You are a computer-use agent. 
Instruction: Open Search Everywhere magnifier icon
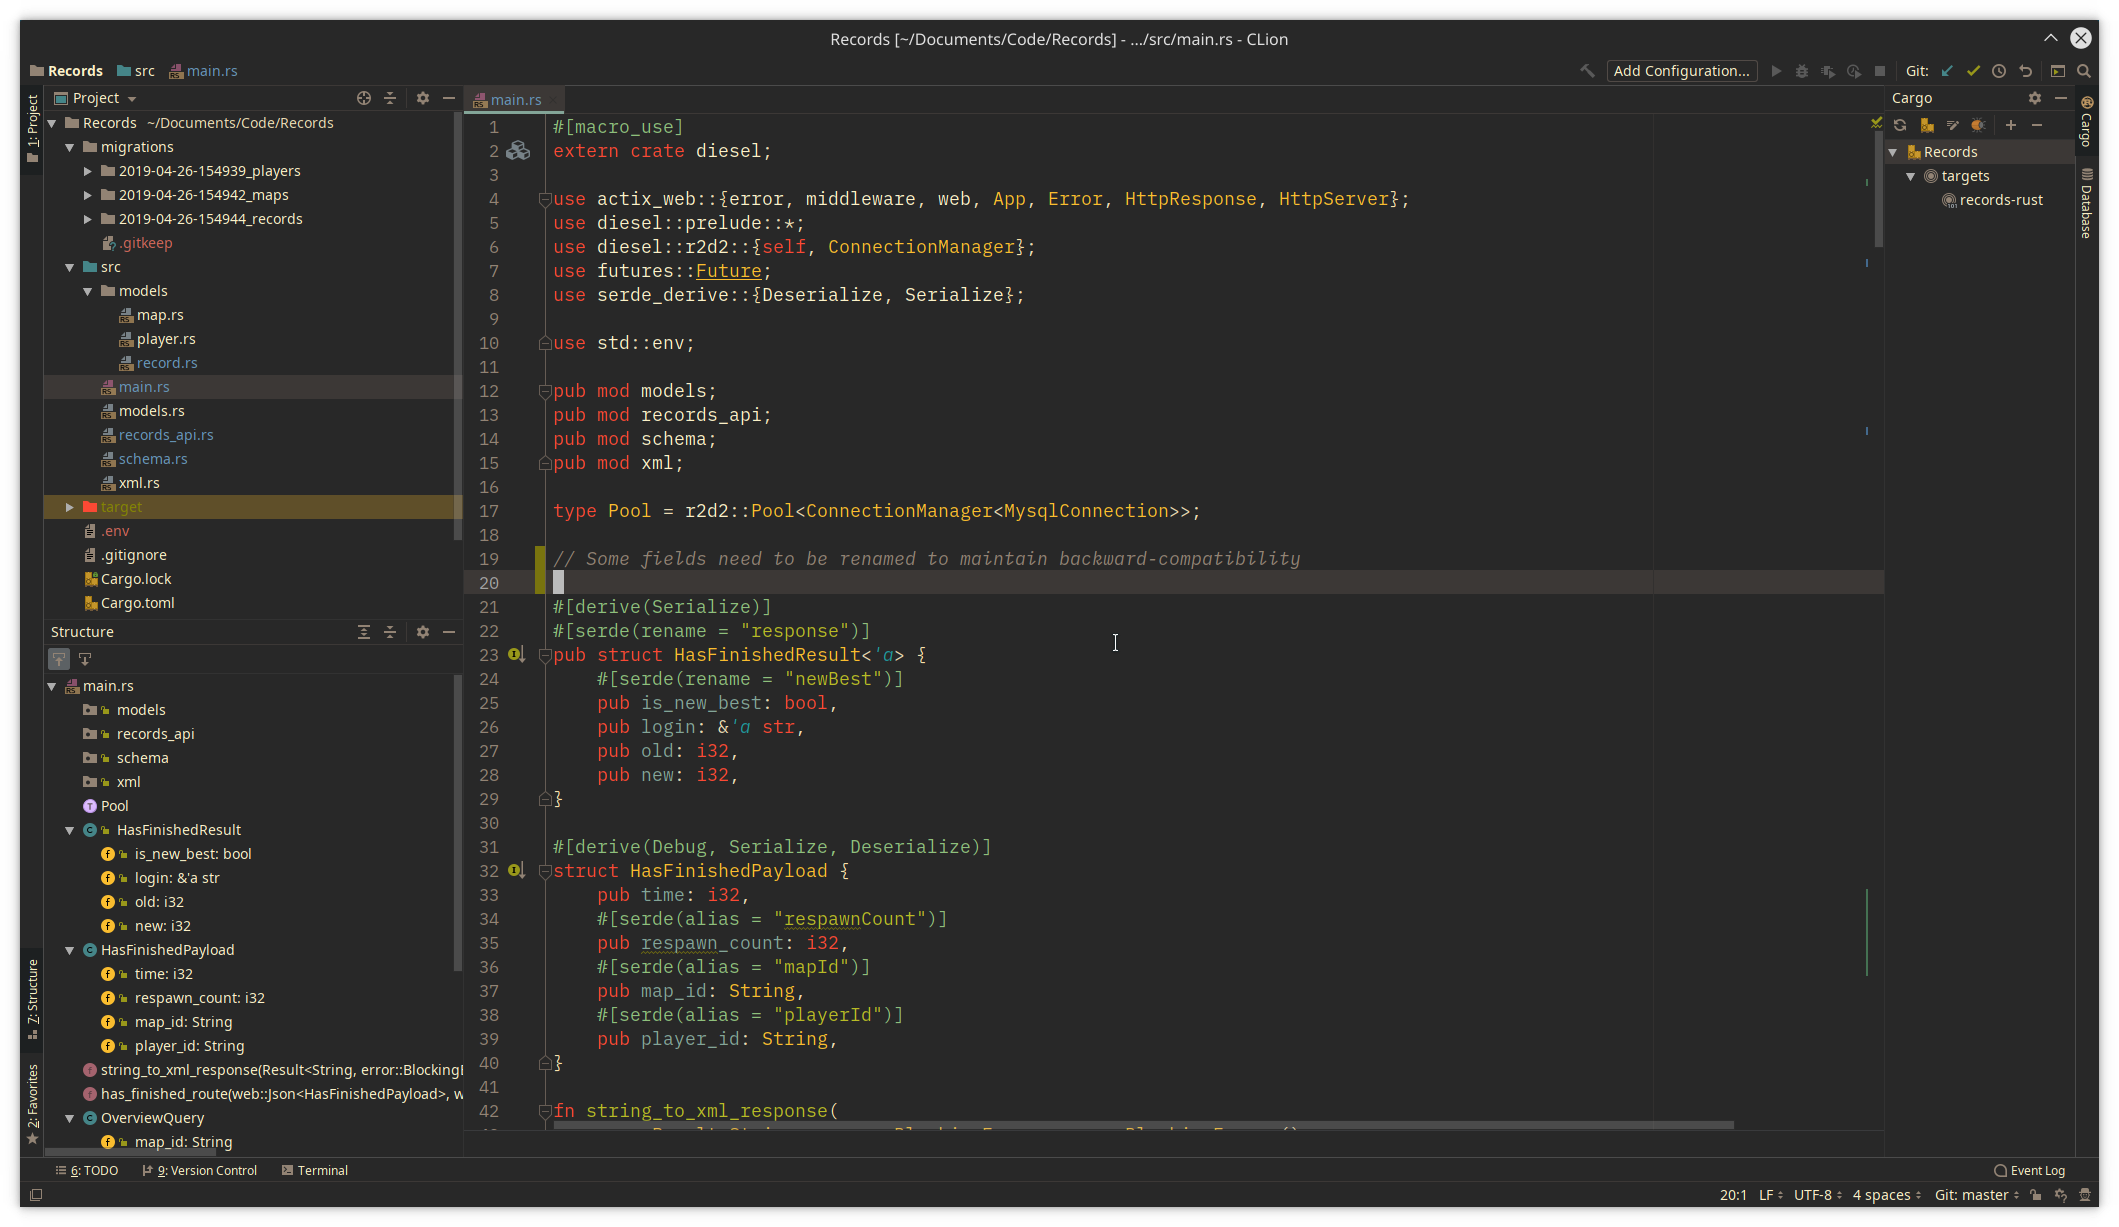(2084, 71)
